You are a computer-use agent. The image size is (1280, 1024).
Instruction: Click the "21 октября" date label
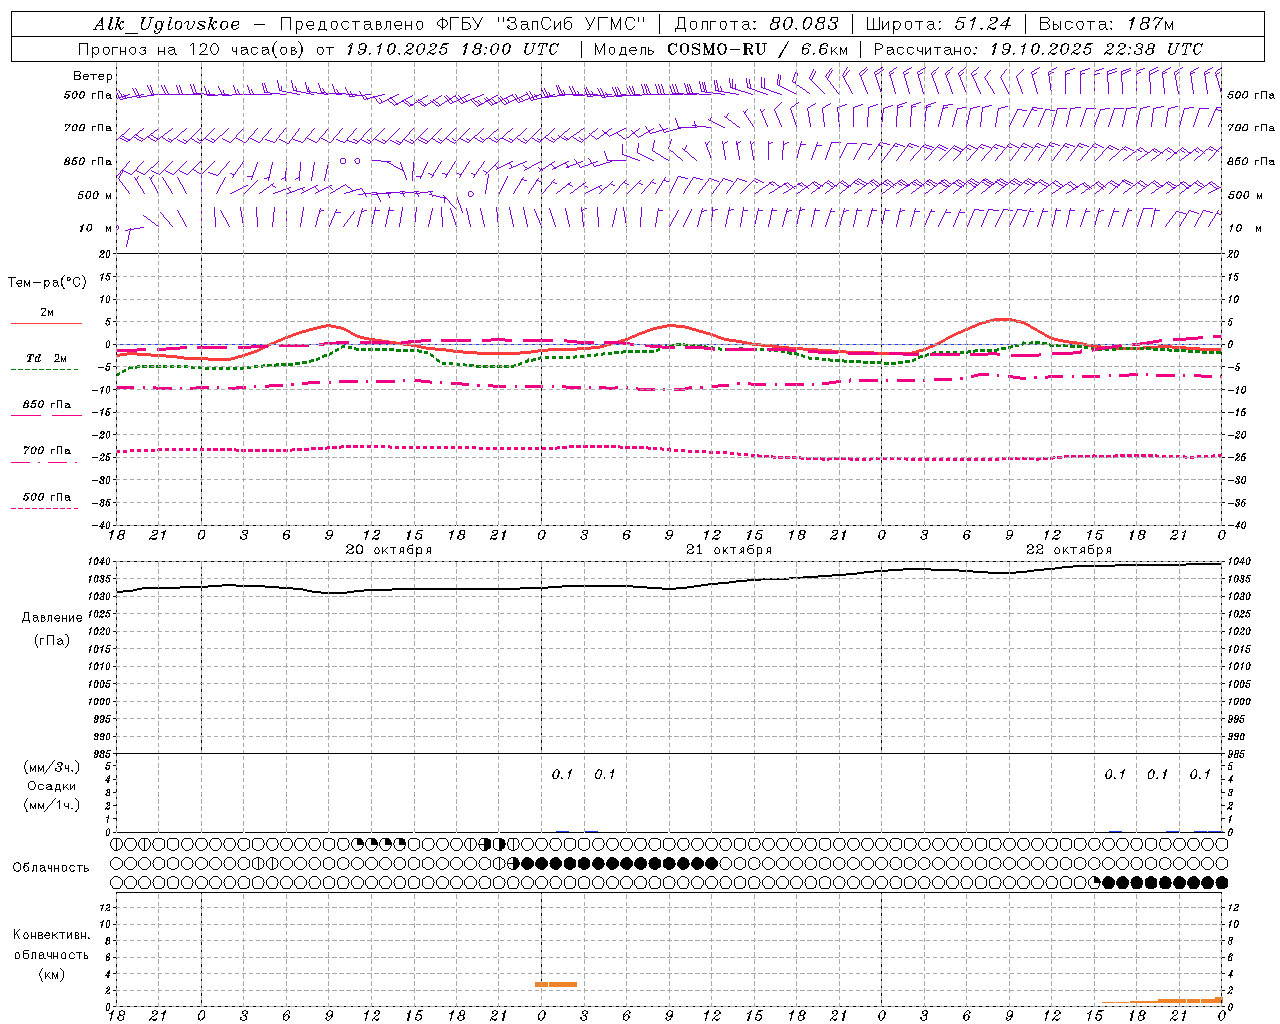pos(729,550)
